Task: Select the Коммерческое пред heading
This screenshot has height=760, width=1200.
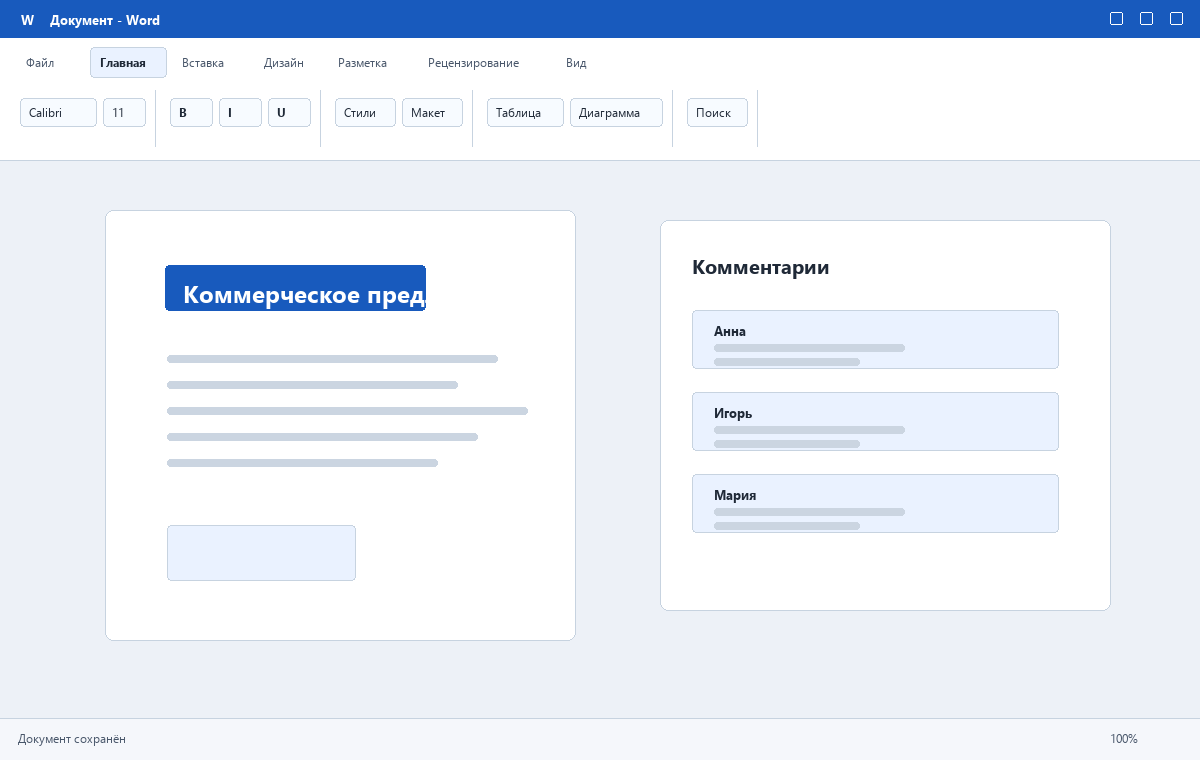Action: (x=295, y=288)
